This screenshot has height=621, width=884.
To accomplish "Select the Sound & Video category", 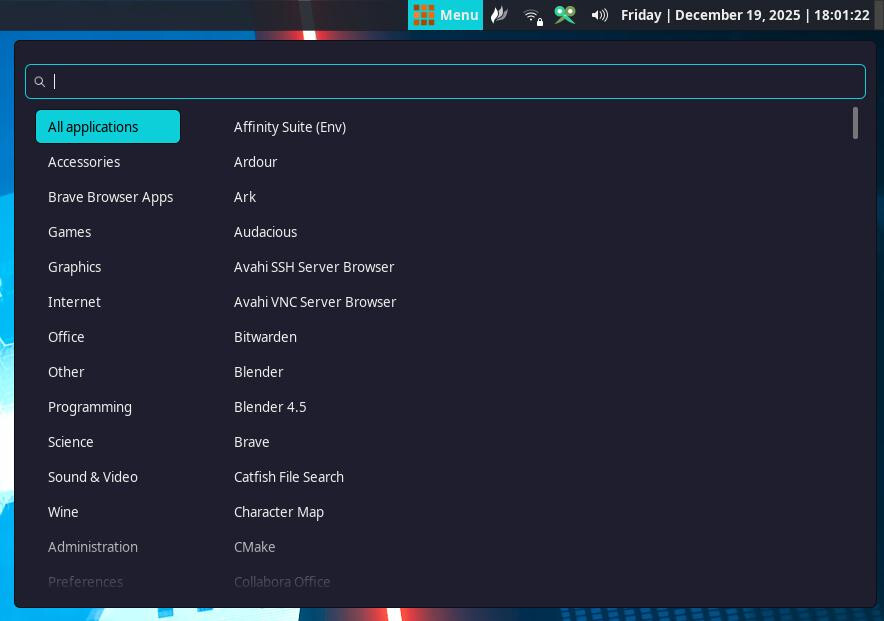I will 93,477.
